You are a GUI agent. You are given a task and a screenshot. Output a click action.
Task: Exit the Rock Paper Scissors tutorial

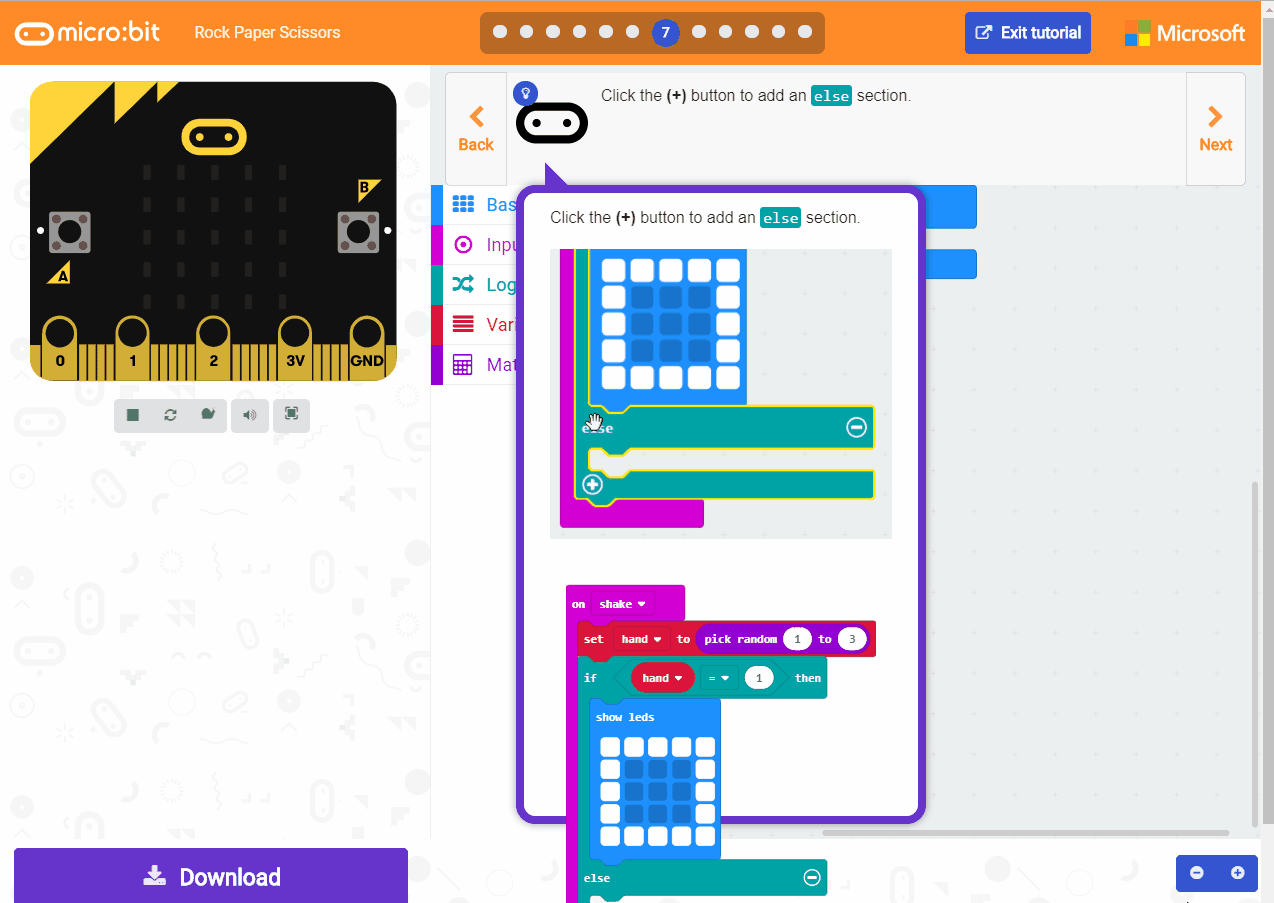pos(1027,33)
